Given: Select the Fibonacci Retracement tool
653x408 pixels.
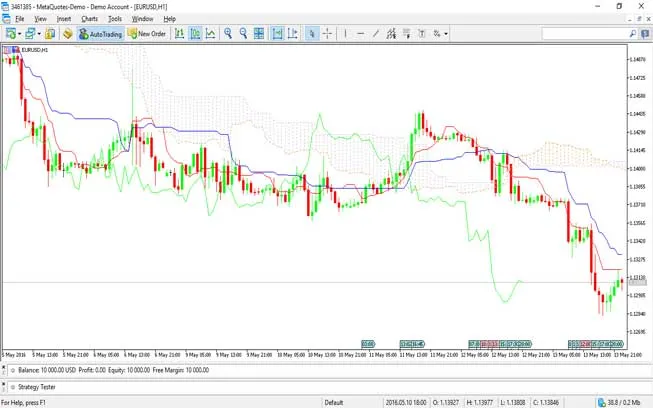Looking at the screenshot, I should tap(406, 34).
